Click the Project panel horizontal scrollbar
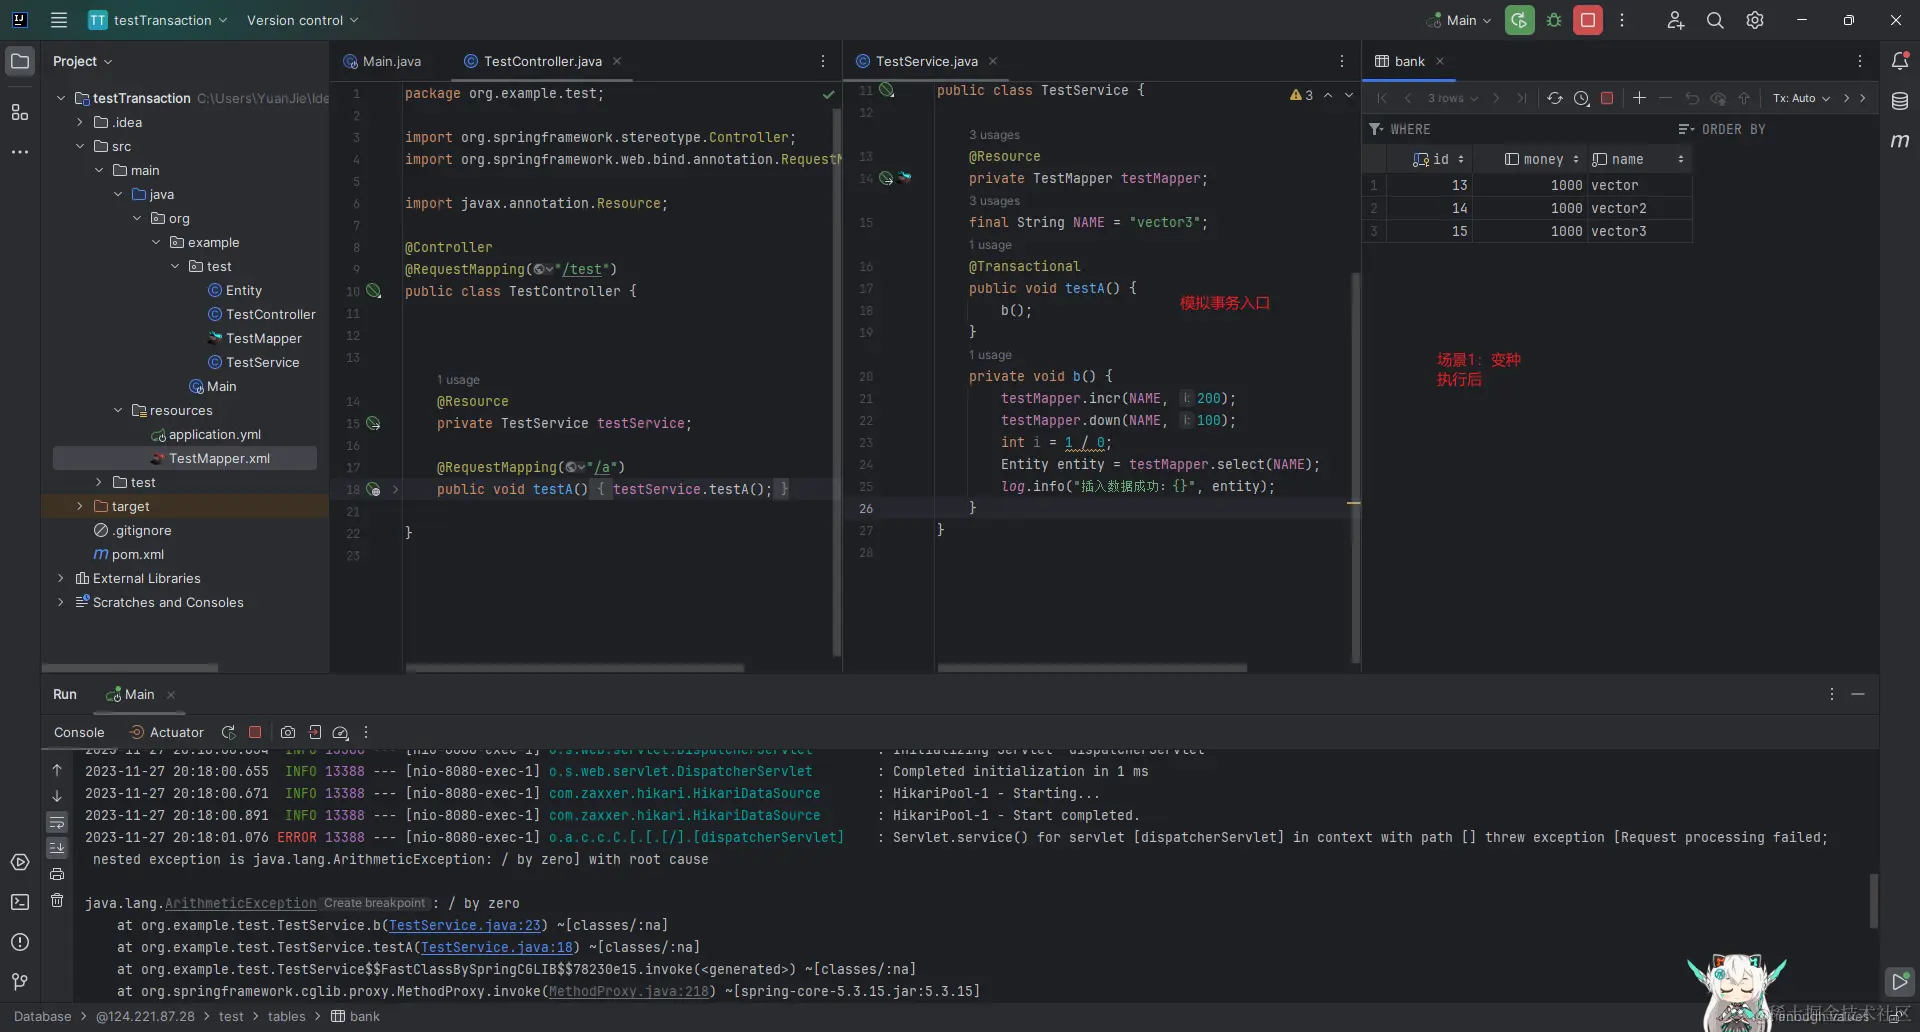The height and width of the screenshot is (1032, 1920). coord(130,667)
